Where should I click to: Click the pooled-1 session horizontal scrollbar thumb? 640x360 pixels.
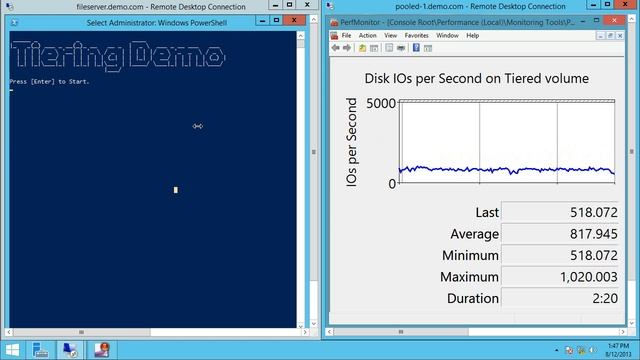(401, 332)
